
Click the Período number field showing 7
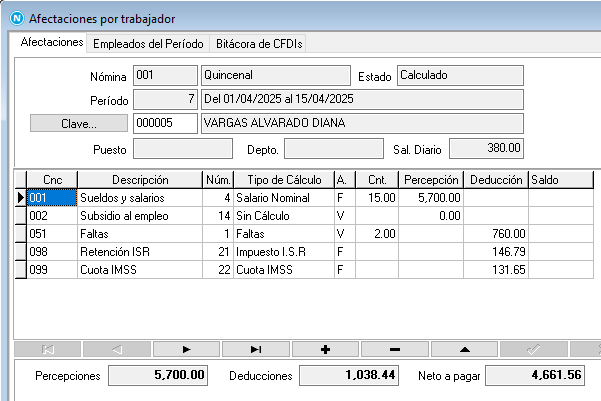point(165,99)
